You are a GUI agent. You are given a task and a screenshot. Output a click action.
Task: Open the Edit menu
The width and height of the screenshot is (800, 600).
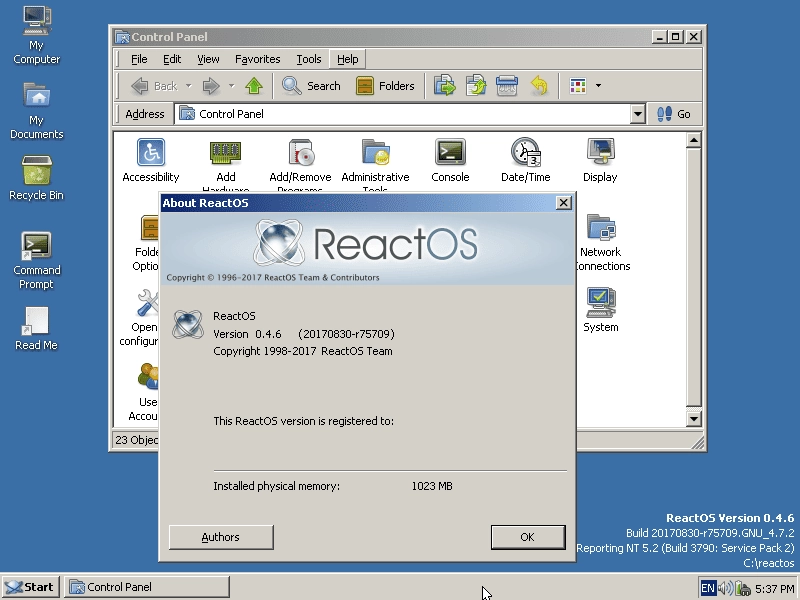coord(172,59)
